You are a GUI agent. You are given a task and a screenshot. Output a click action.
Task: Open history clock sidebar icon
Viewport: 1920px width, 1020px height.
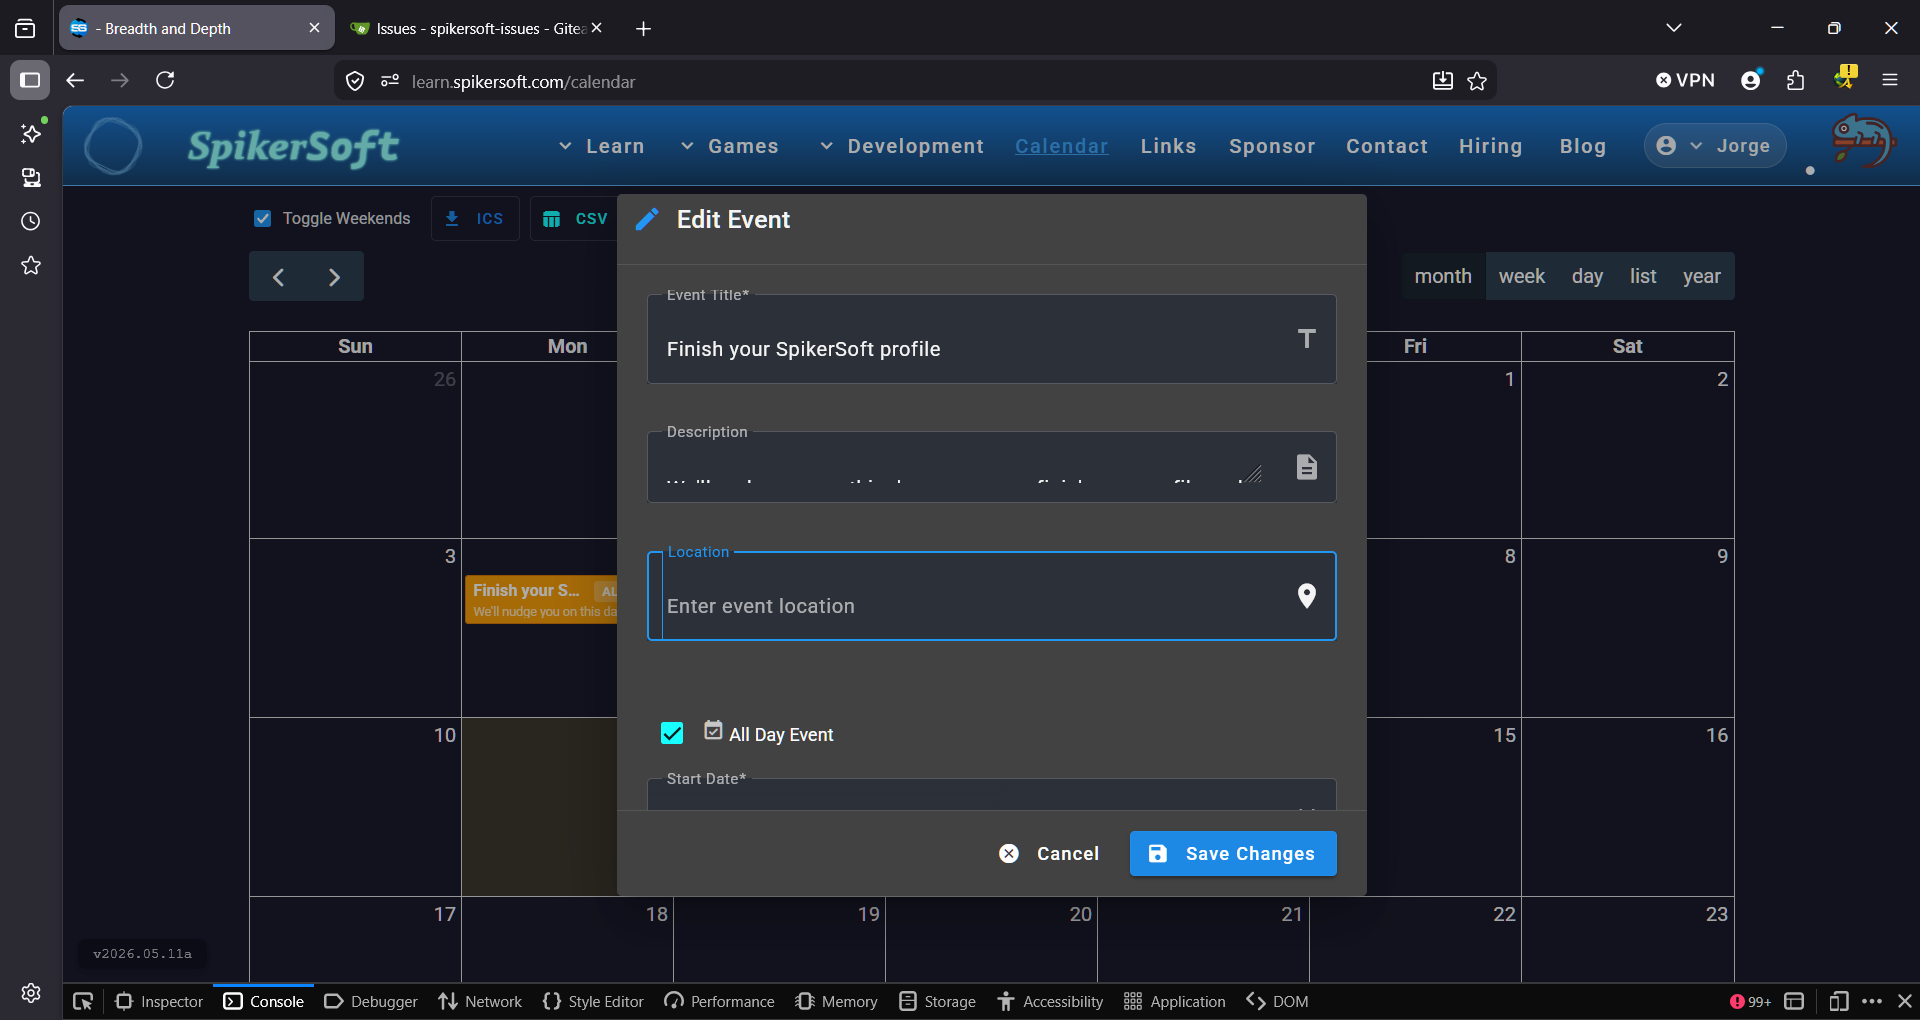pyautogui.click(x=31, y=221)
